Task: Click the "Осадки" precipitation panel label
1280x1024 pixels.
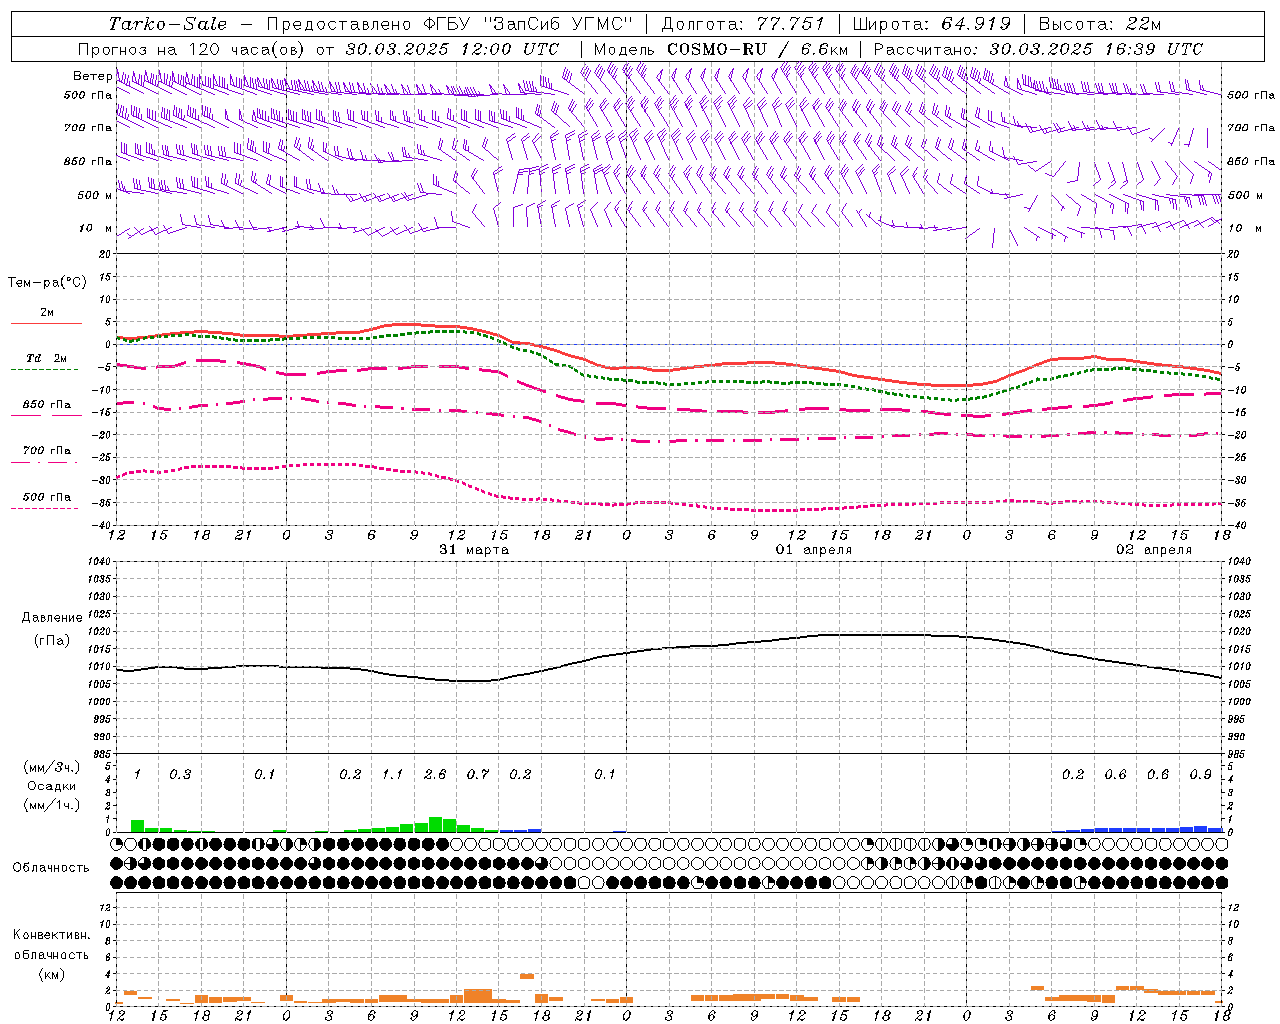Action: 51,786
